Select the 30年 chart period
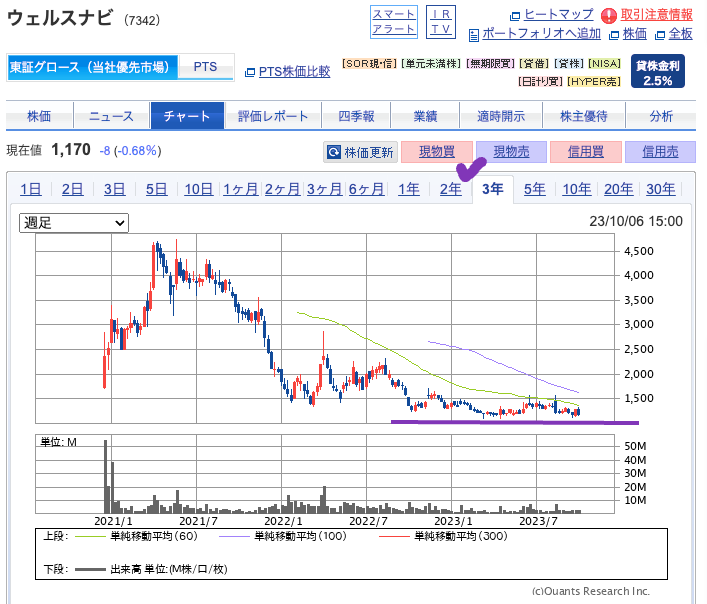Screen dimensions: 707x604 coord(661,189)
